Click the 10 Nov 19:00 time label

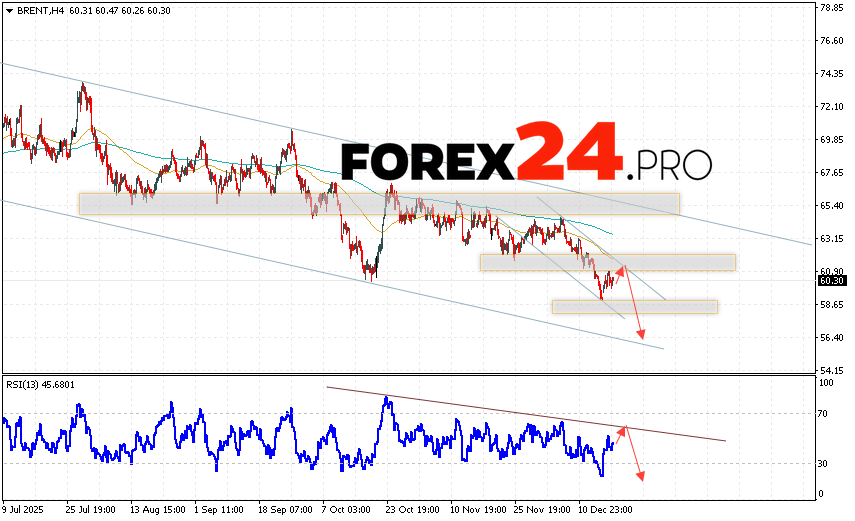(x=477, y=510)
